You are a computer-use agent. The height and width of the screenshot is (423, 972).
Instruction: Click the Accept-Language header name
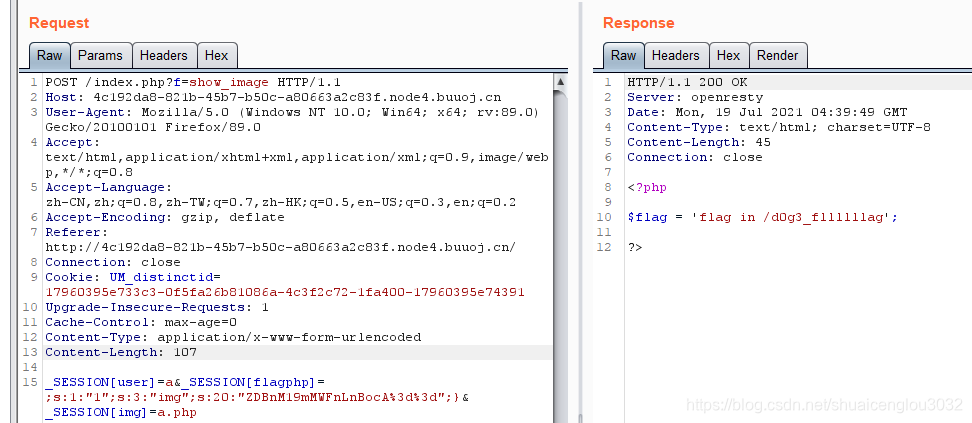click(108, 187)
